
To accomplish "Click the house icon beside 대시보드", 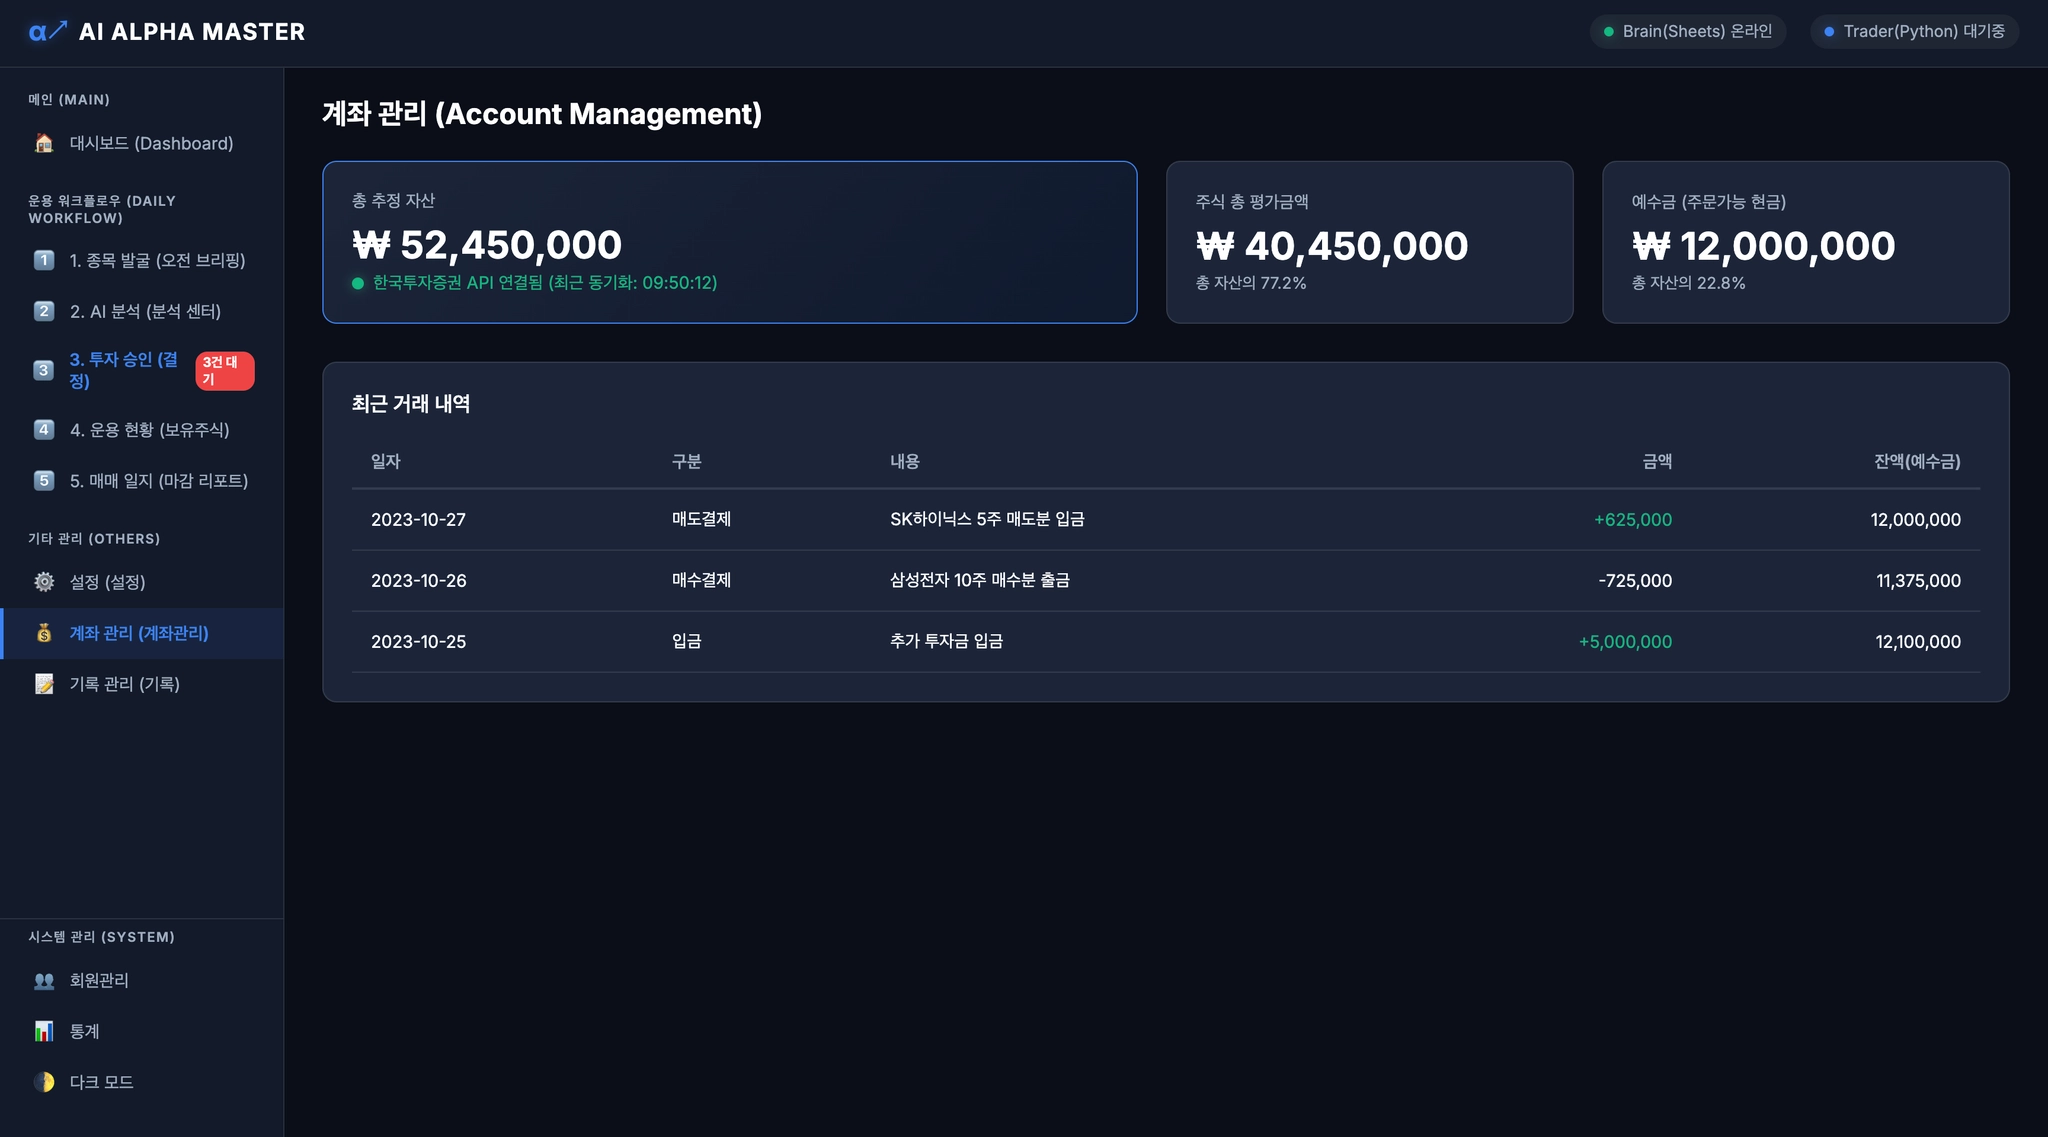I will tap(44, 143).
